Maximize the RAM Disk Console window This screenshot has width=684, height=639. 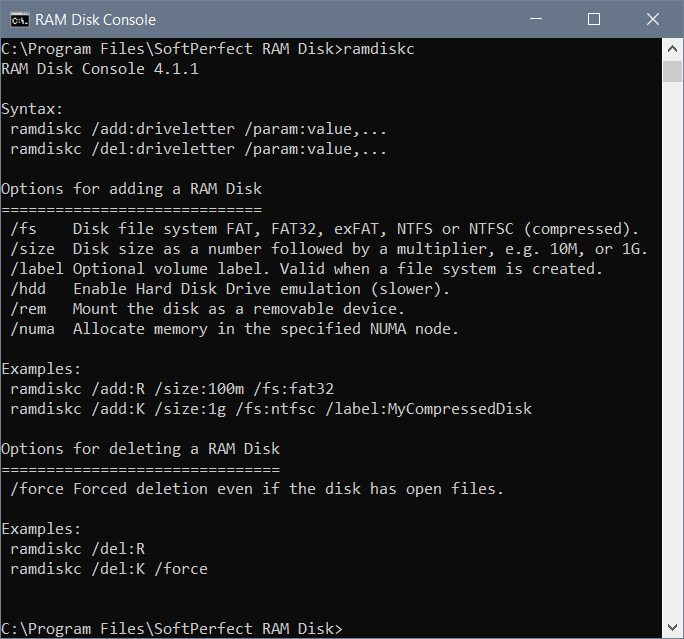(x=594, y=19)
